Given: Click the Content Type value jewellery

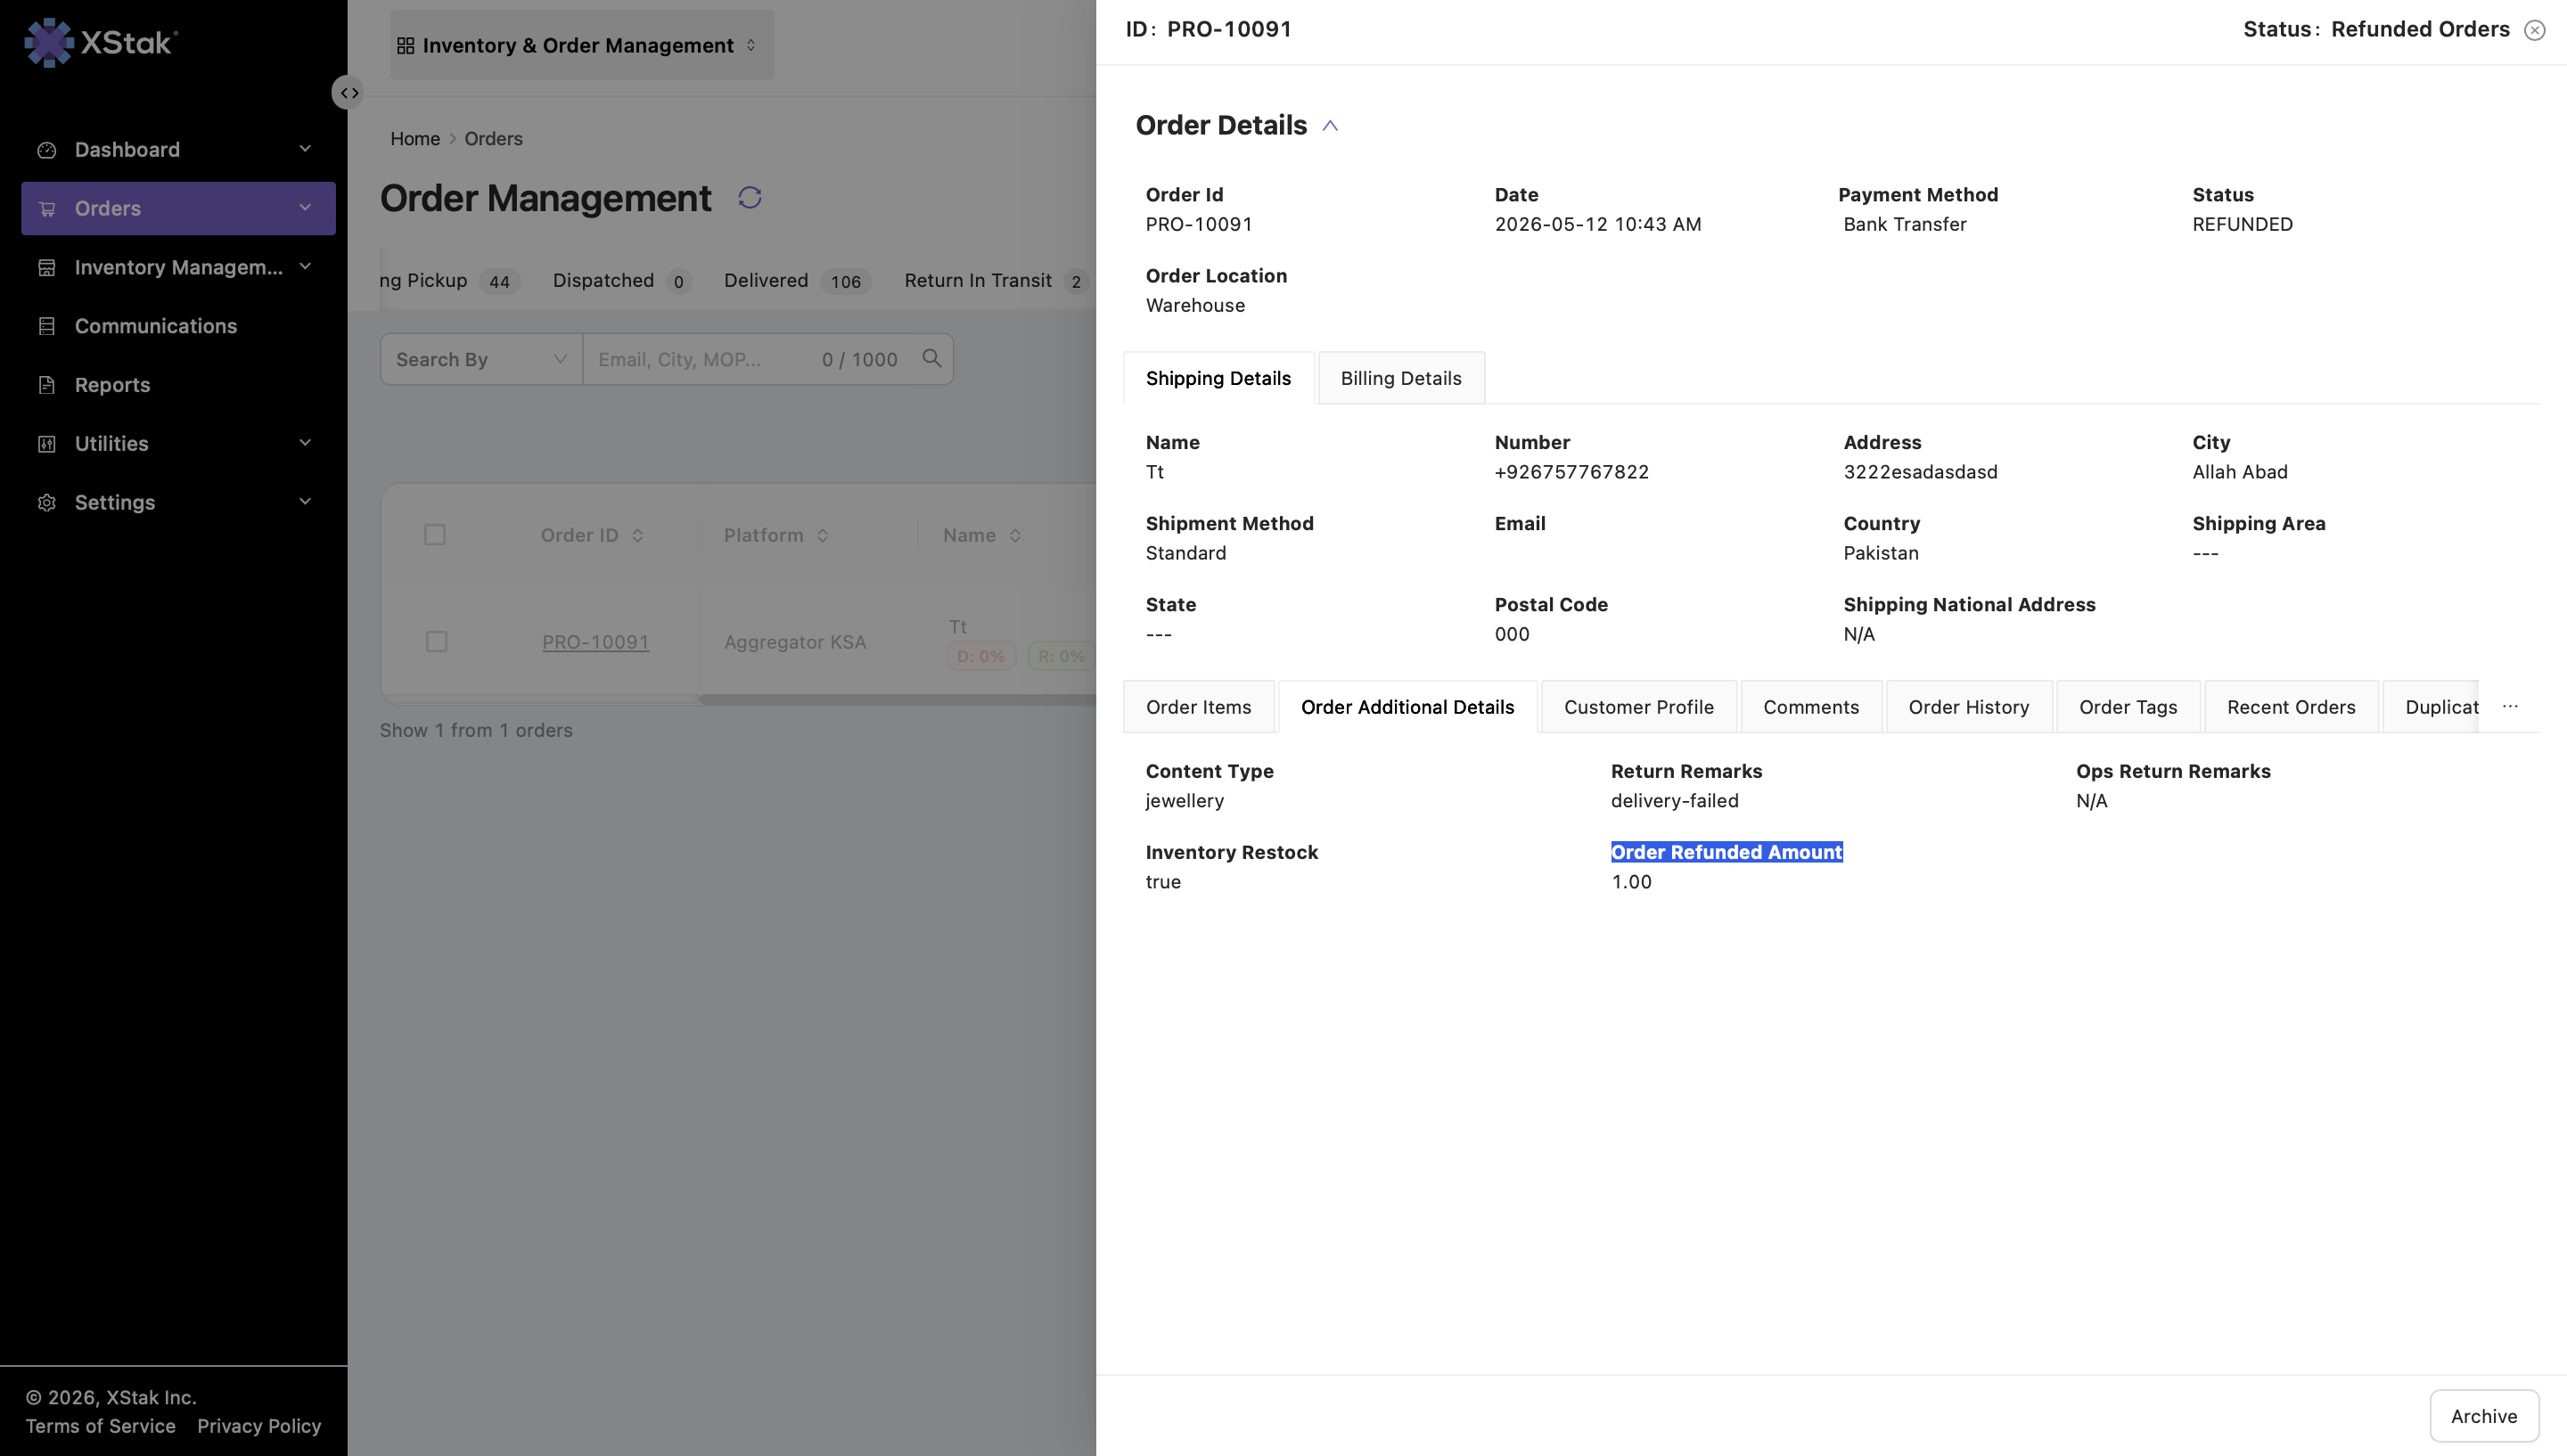Looking at the screenshot, I should [1184, 801].
